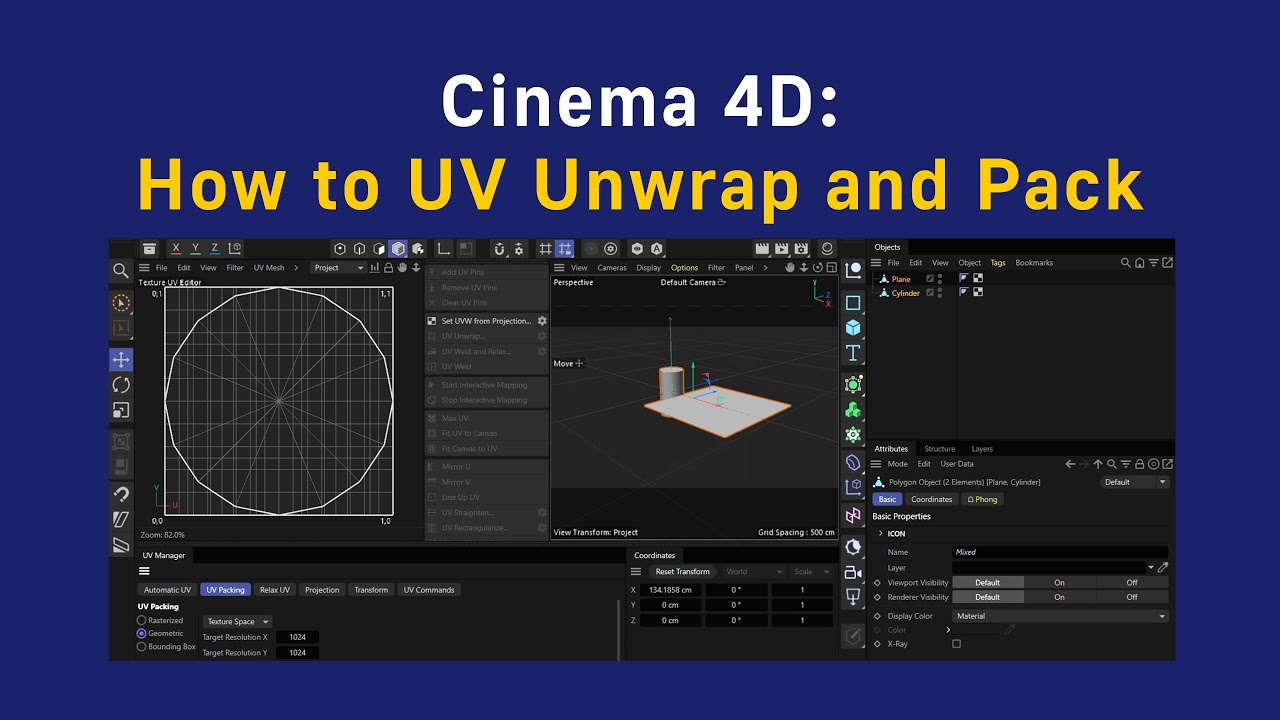Open the Automatic UV tab button
Screen dimensions: 1280x720
point(167,590)
